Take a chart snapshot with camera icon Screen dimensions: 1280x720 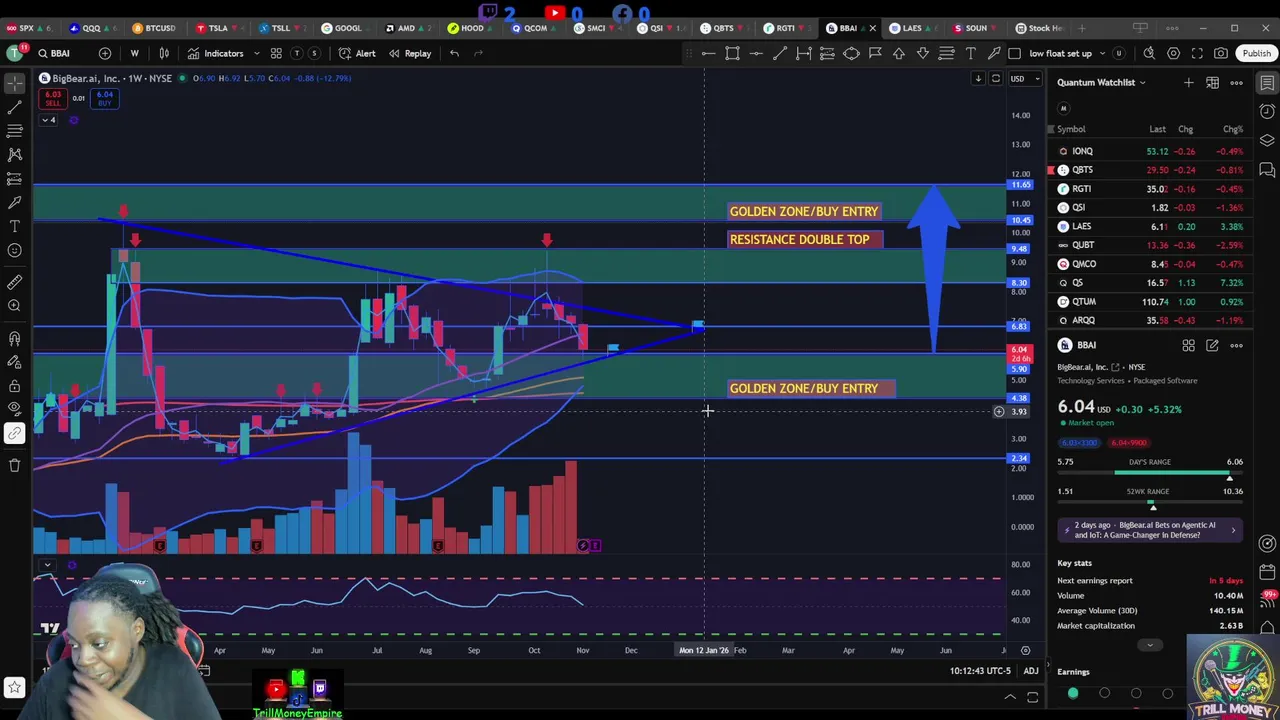1221,53
